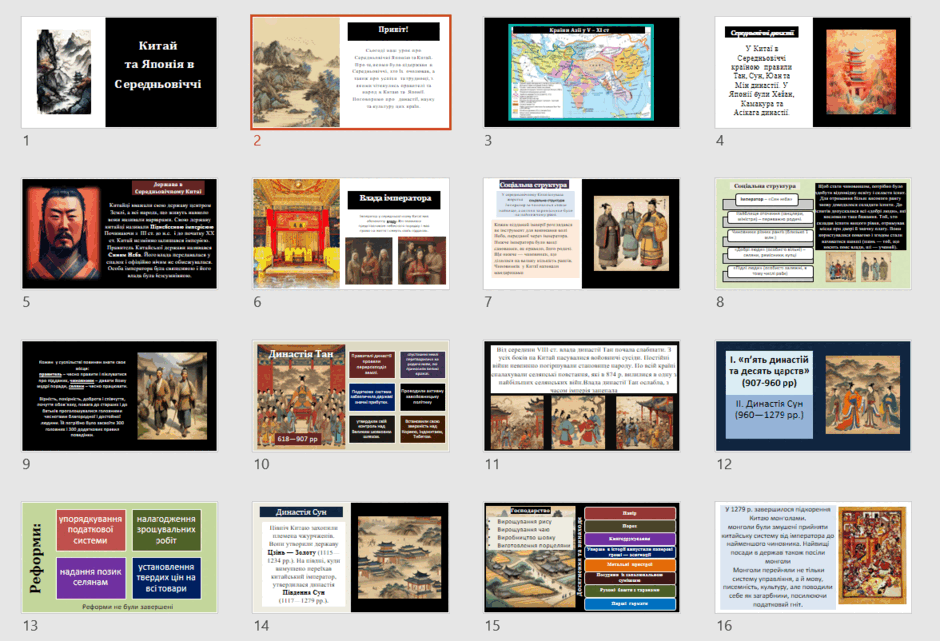Choose slide 15 Господарство

[x=582, y=557]
